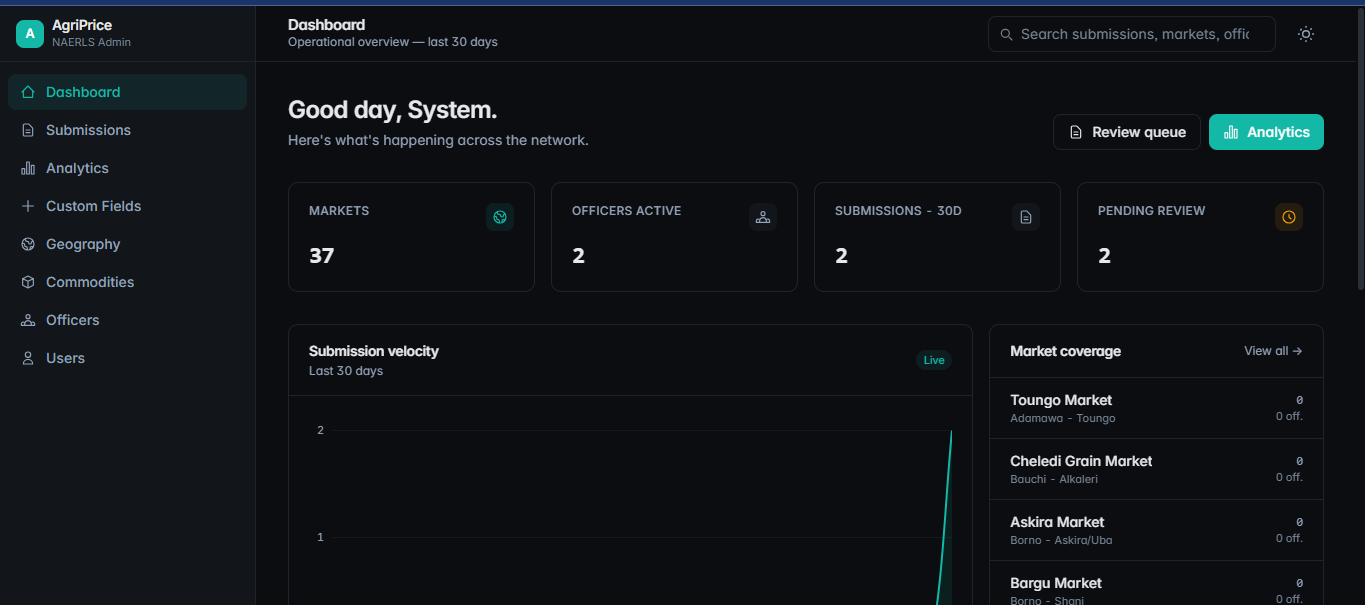Screen dimensions: 1365x605
Task: Open the Commodities section
Action: (x=127, y=282)
